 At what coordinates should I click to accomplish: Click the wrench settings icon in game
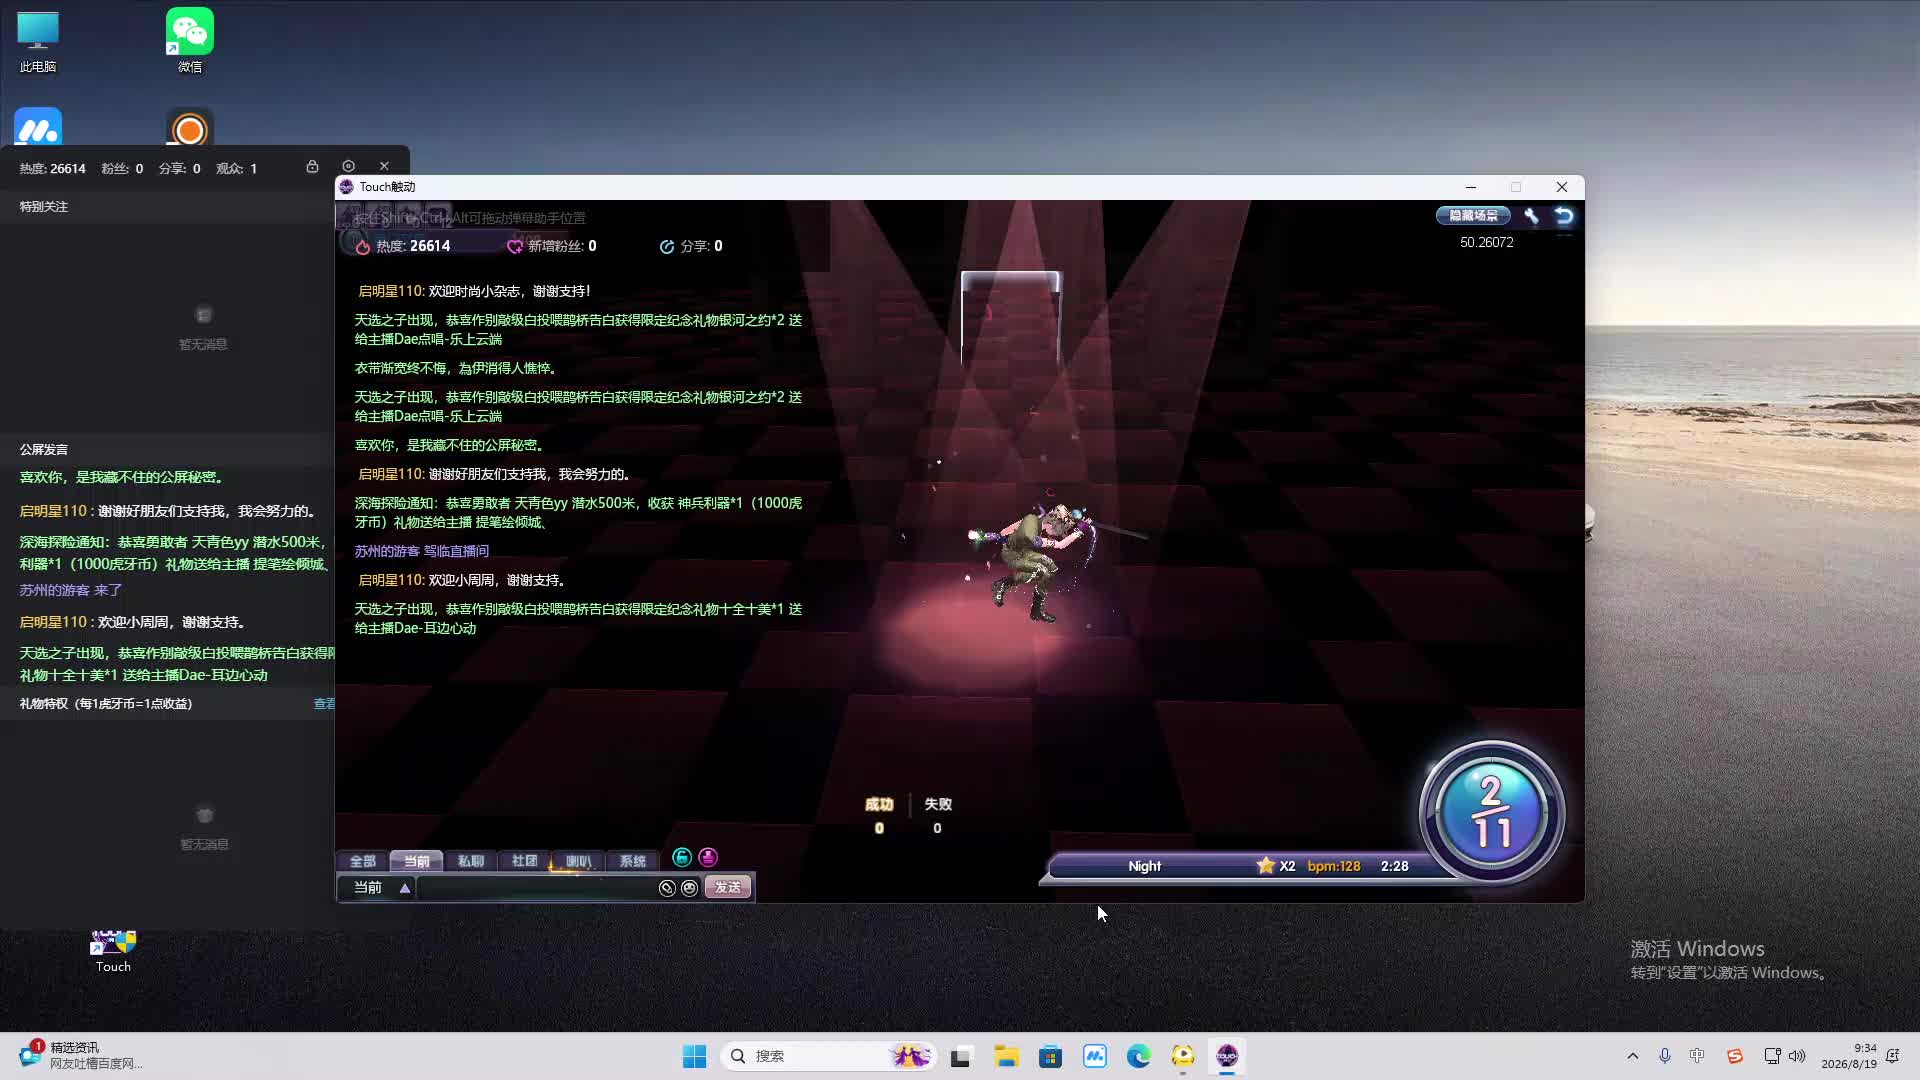click(1531, 216)
